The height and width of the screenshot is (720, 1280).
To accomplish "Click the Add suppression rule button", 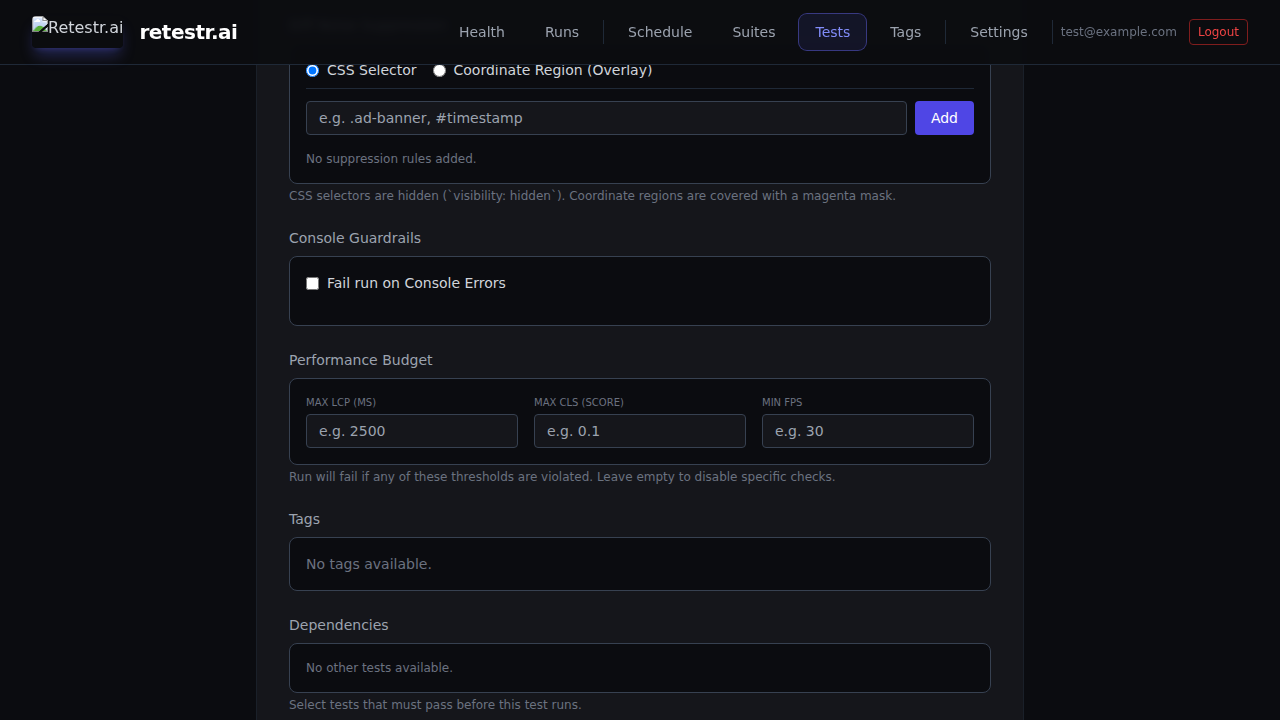I will [x=943, y=117].
